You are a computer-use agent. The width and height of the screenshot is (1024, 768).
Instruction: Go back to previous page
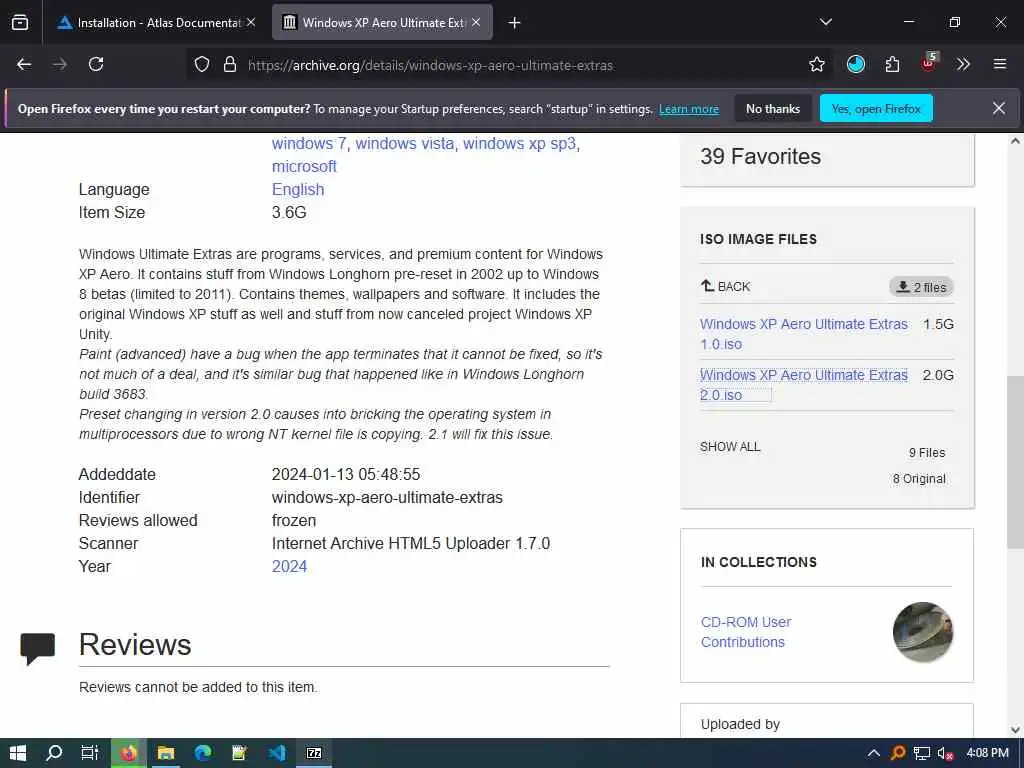tap(24, 64)
